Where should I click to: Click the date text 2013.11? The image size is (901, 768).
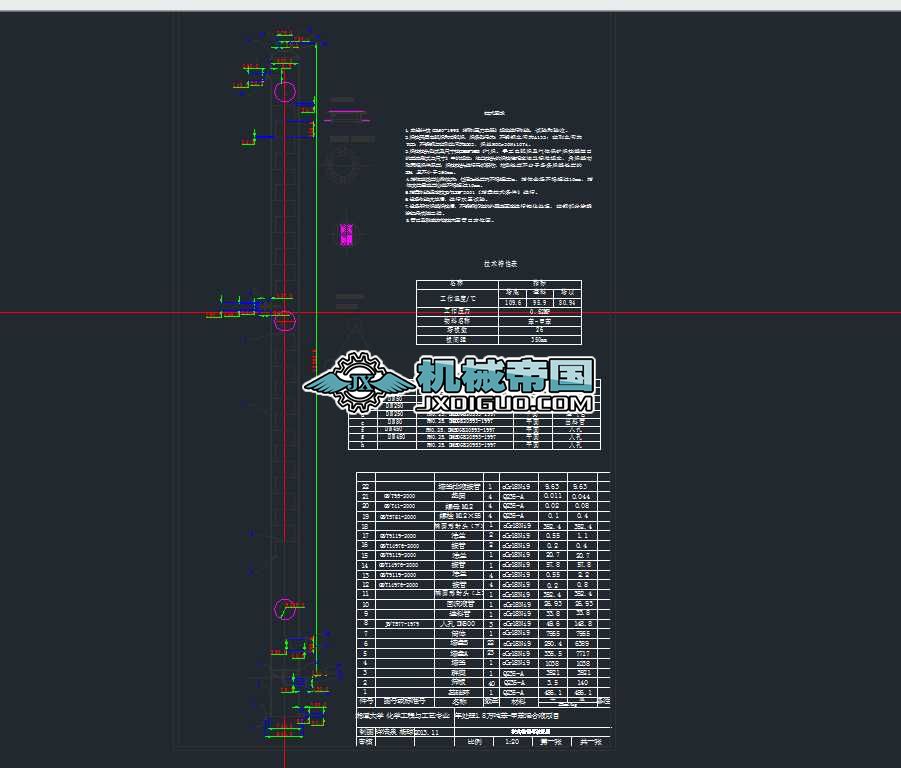pyautogui.click(x=426, y=732)
